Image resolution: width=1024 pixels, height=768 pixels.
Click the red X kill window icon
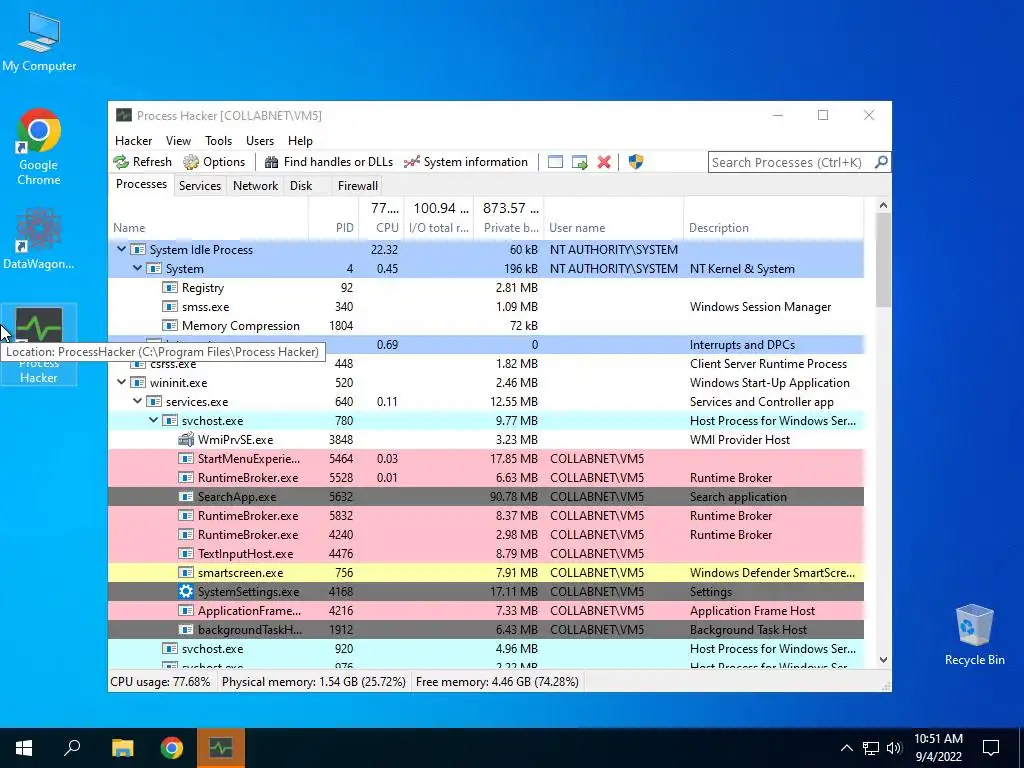pyautogui.click(x=604, y=162)
